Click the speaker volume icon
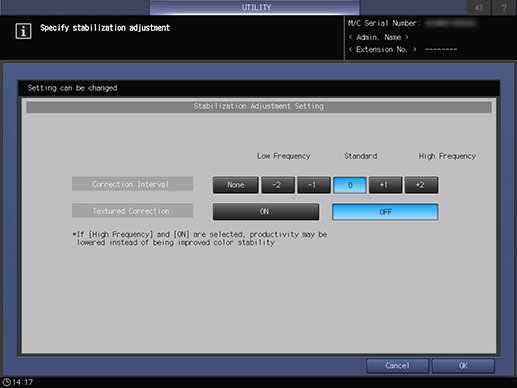The image size is (517, 388). (x=479, y=7)
